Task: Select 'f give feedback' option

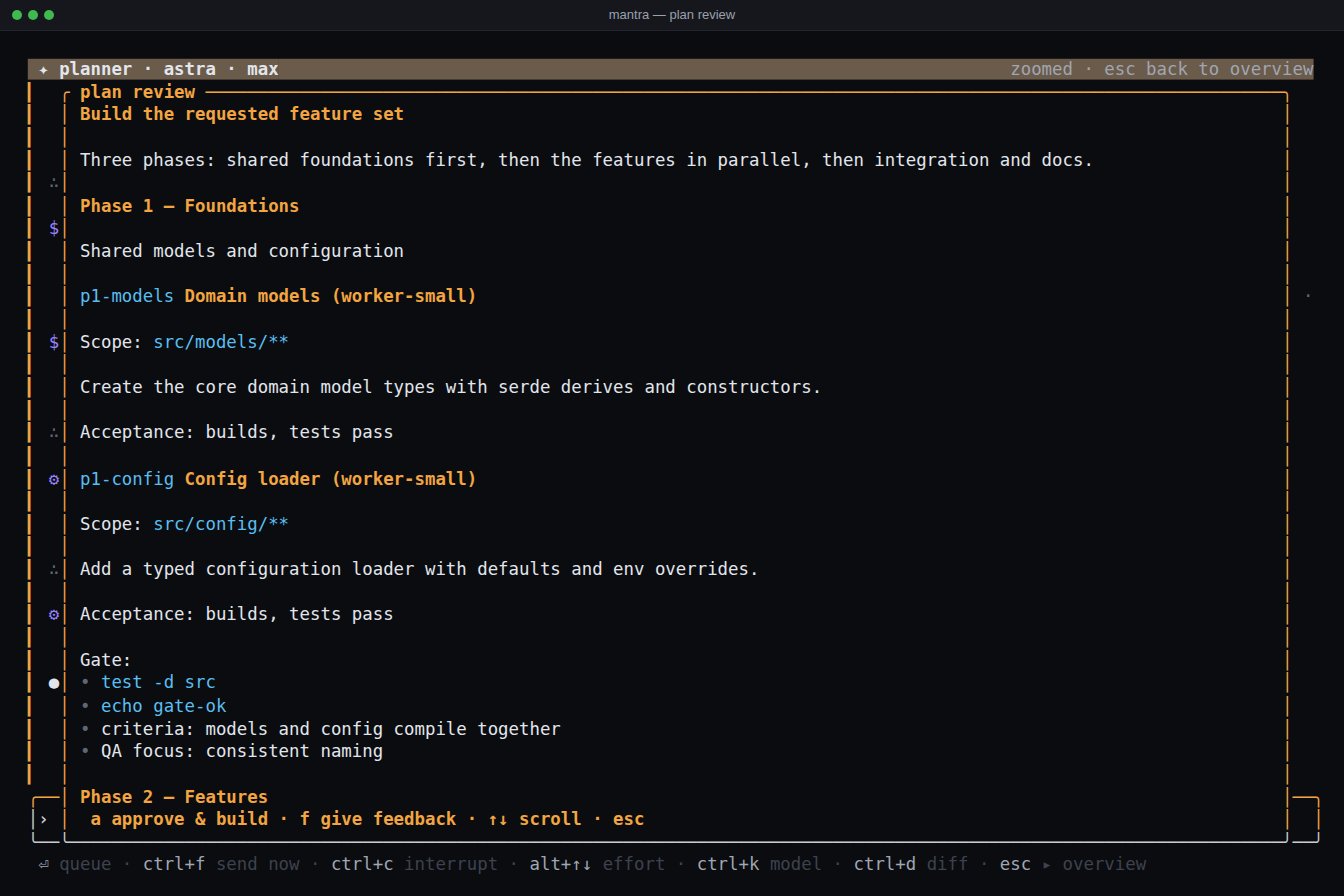Action: point(378,819)
